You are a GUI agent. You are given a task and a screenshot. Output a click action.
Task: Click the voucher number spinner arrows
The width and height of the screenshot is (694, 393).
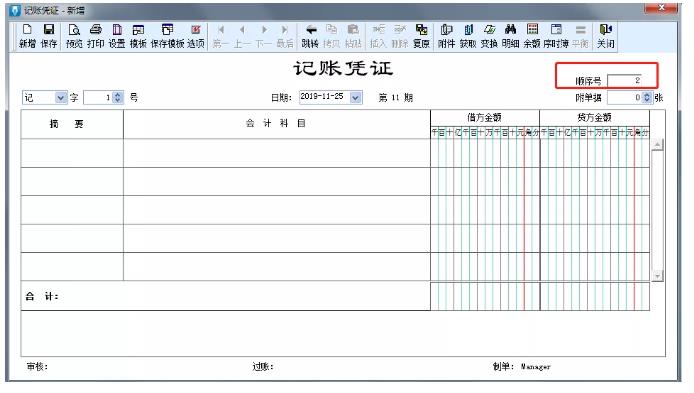click(118, 97)
